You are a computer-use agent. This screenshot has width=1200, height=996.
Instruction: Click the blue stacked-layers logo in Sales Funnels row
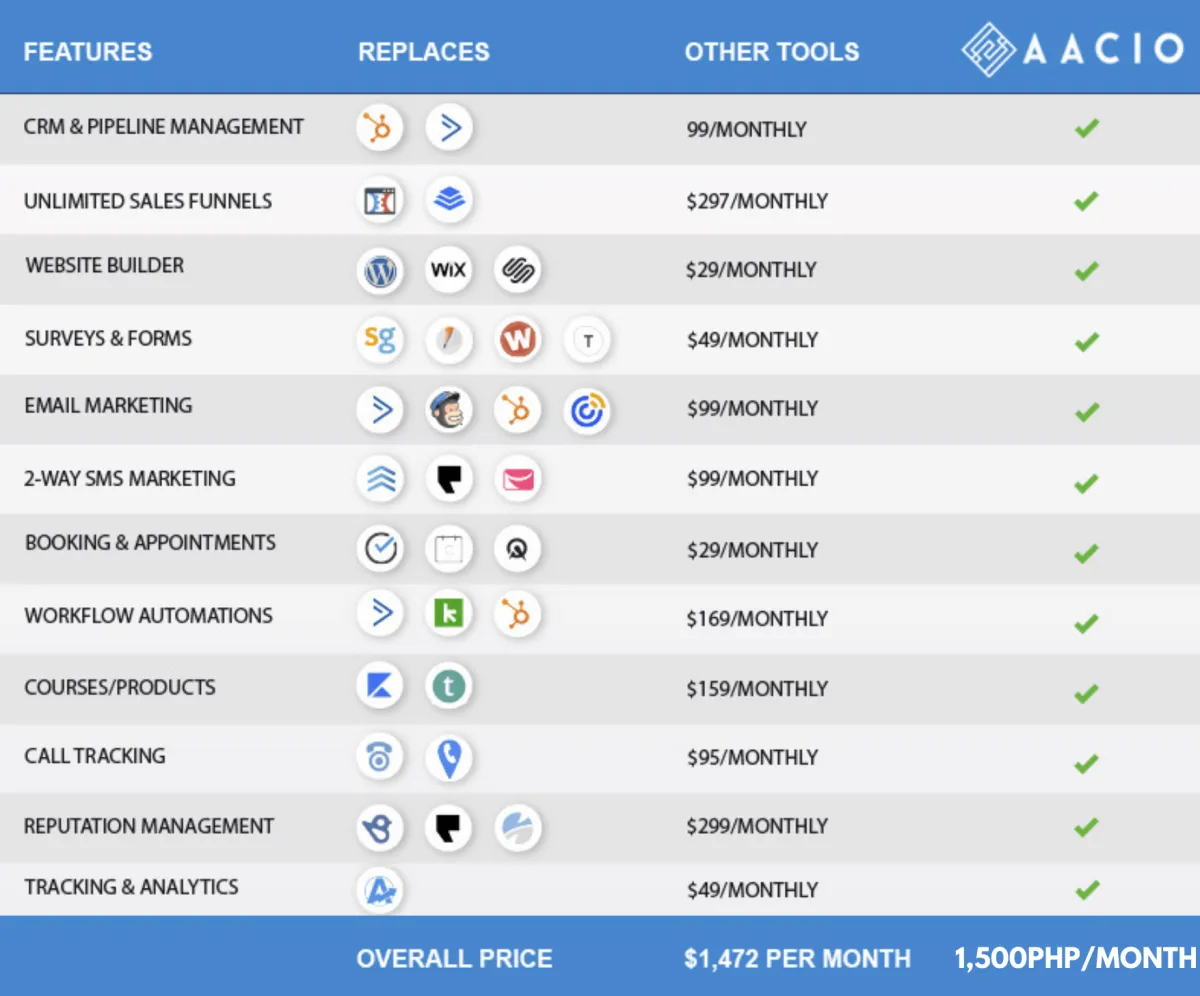point(449,201)
